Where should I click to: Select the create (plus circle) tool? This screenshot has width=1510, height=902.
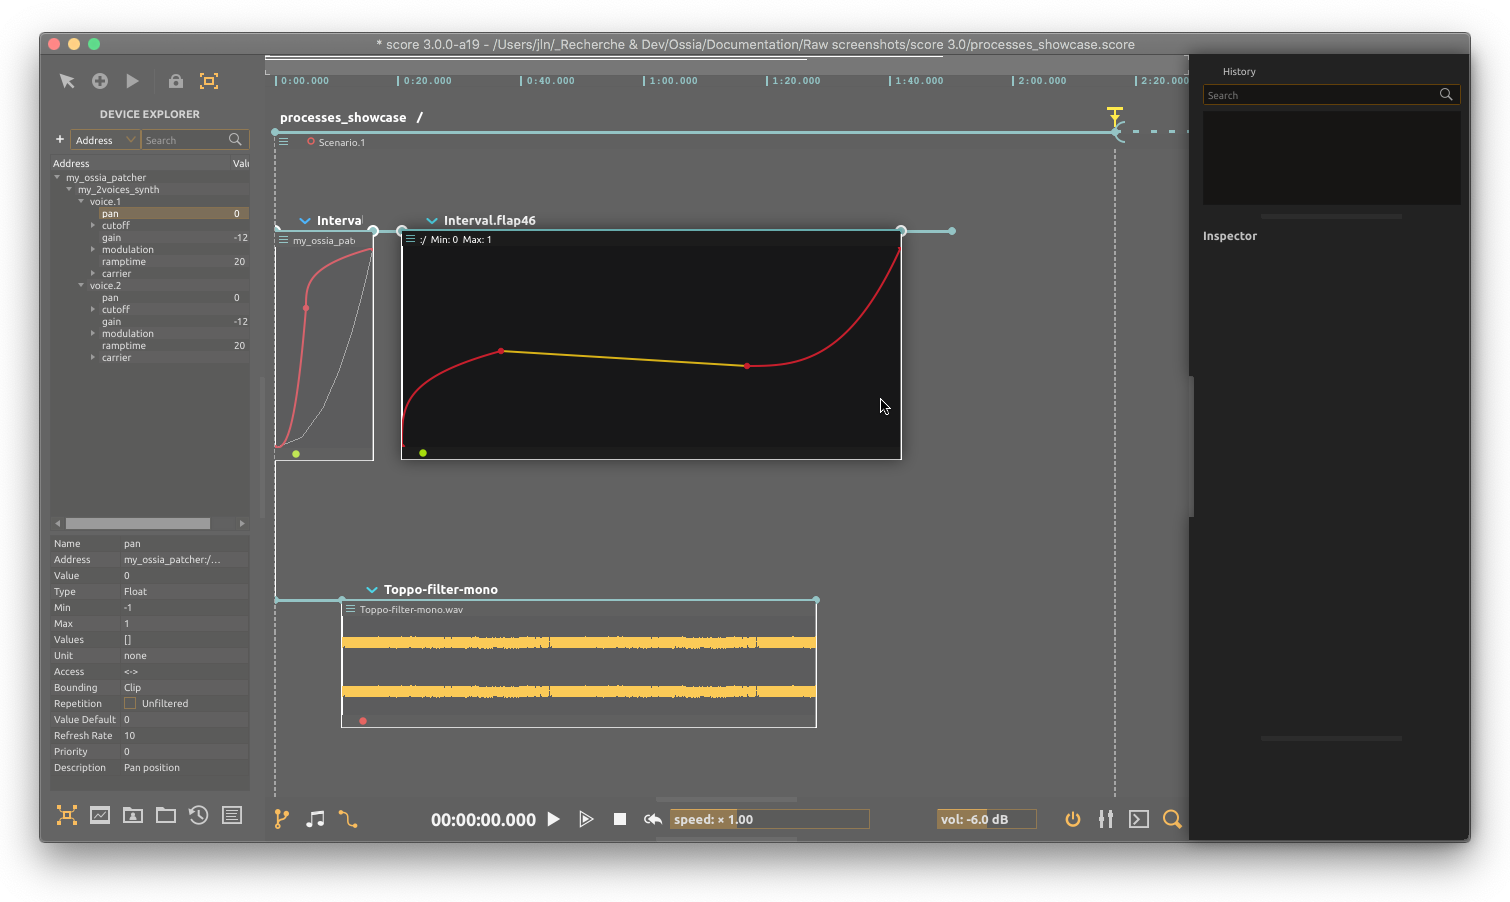pos(100,81)
